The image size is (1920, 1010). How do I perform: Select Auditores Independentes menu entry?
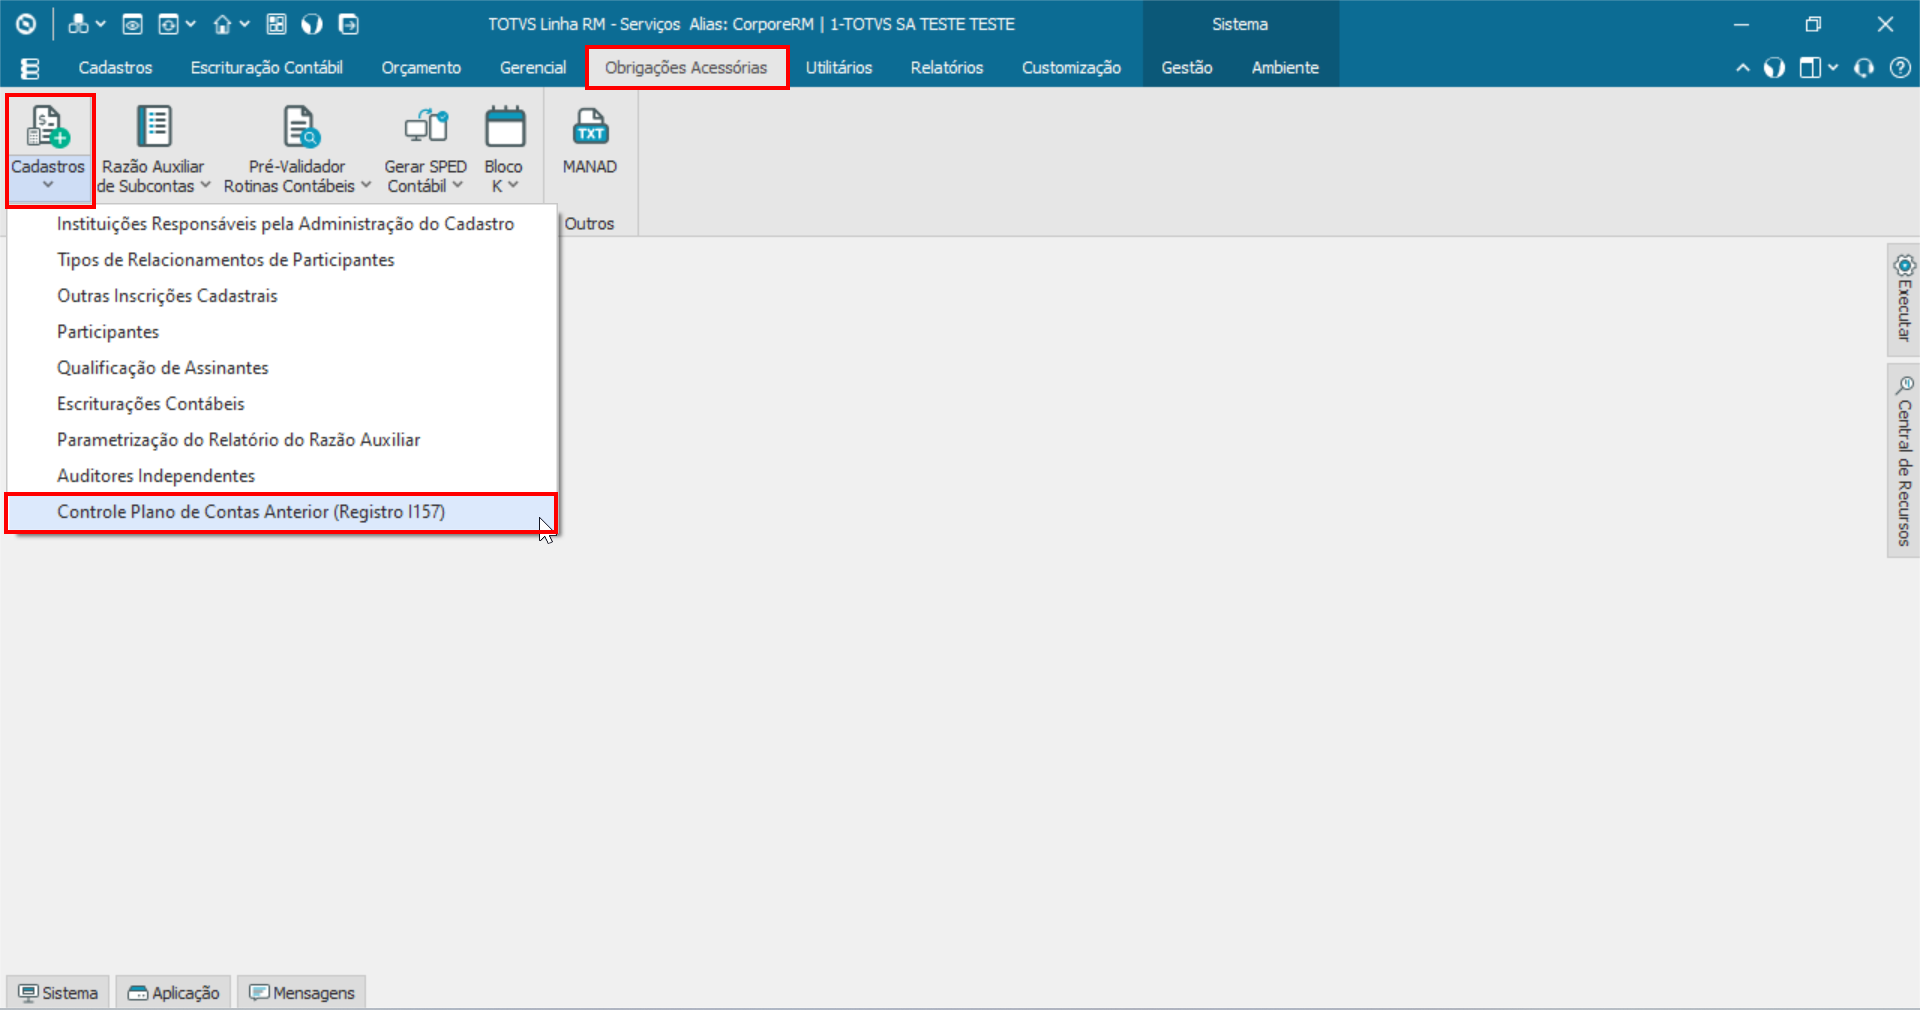(282, 476)
